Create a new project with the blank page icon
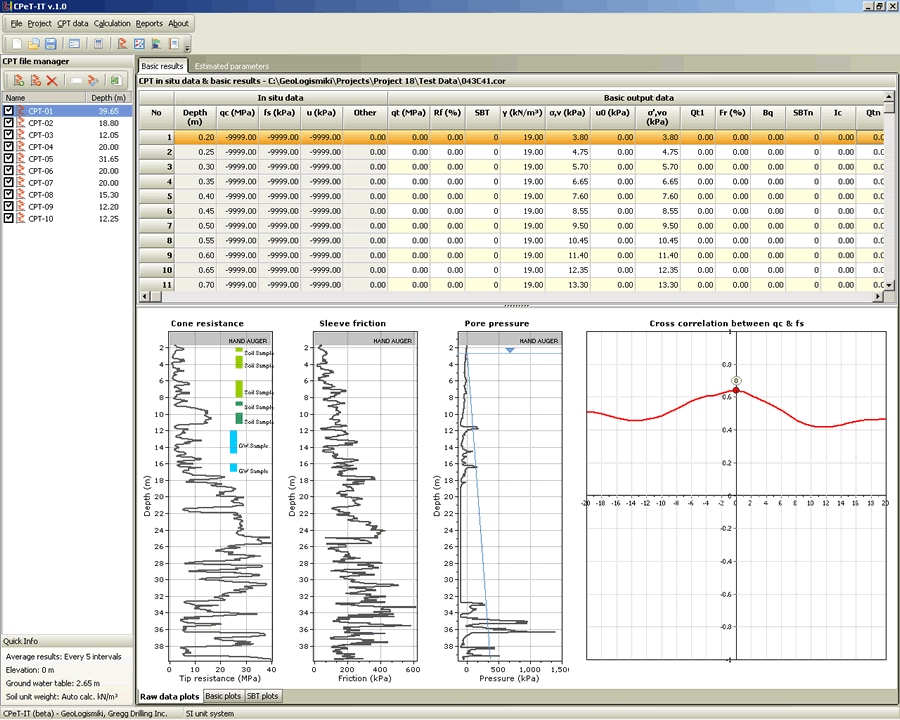Viewport: 900px width, 720px height. coord(17,44)
